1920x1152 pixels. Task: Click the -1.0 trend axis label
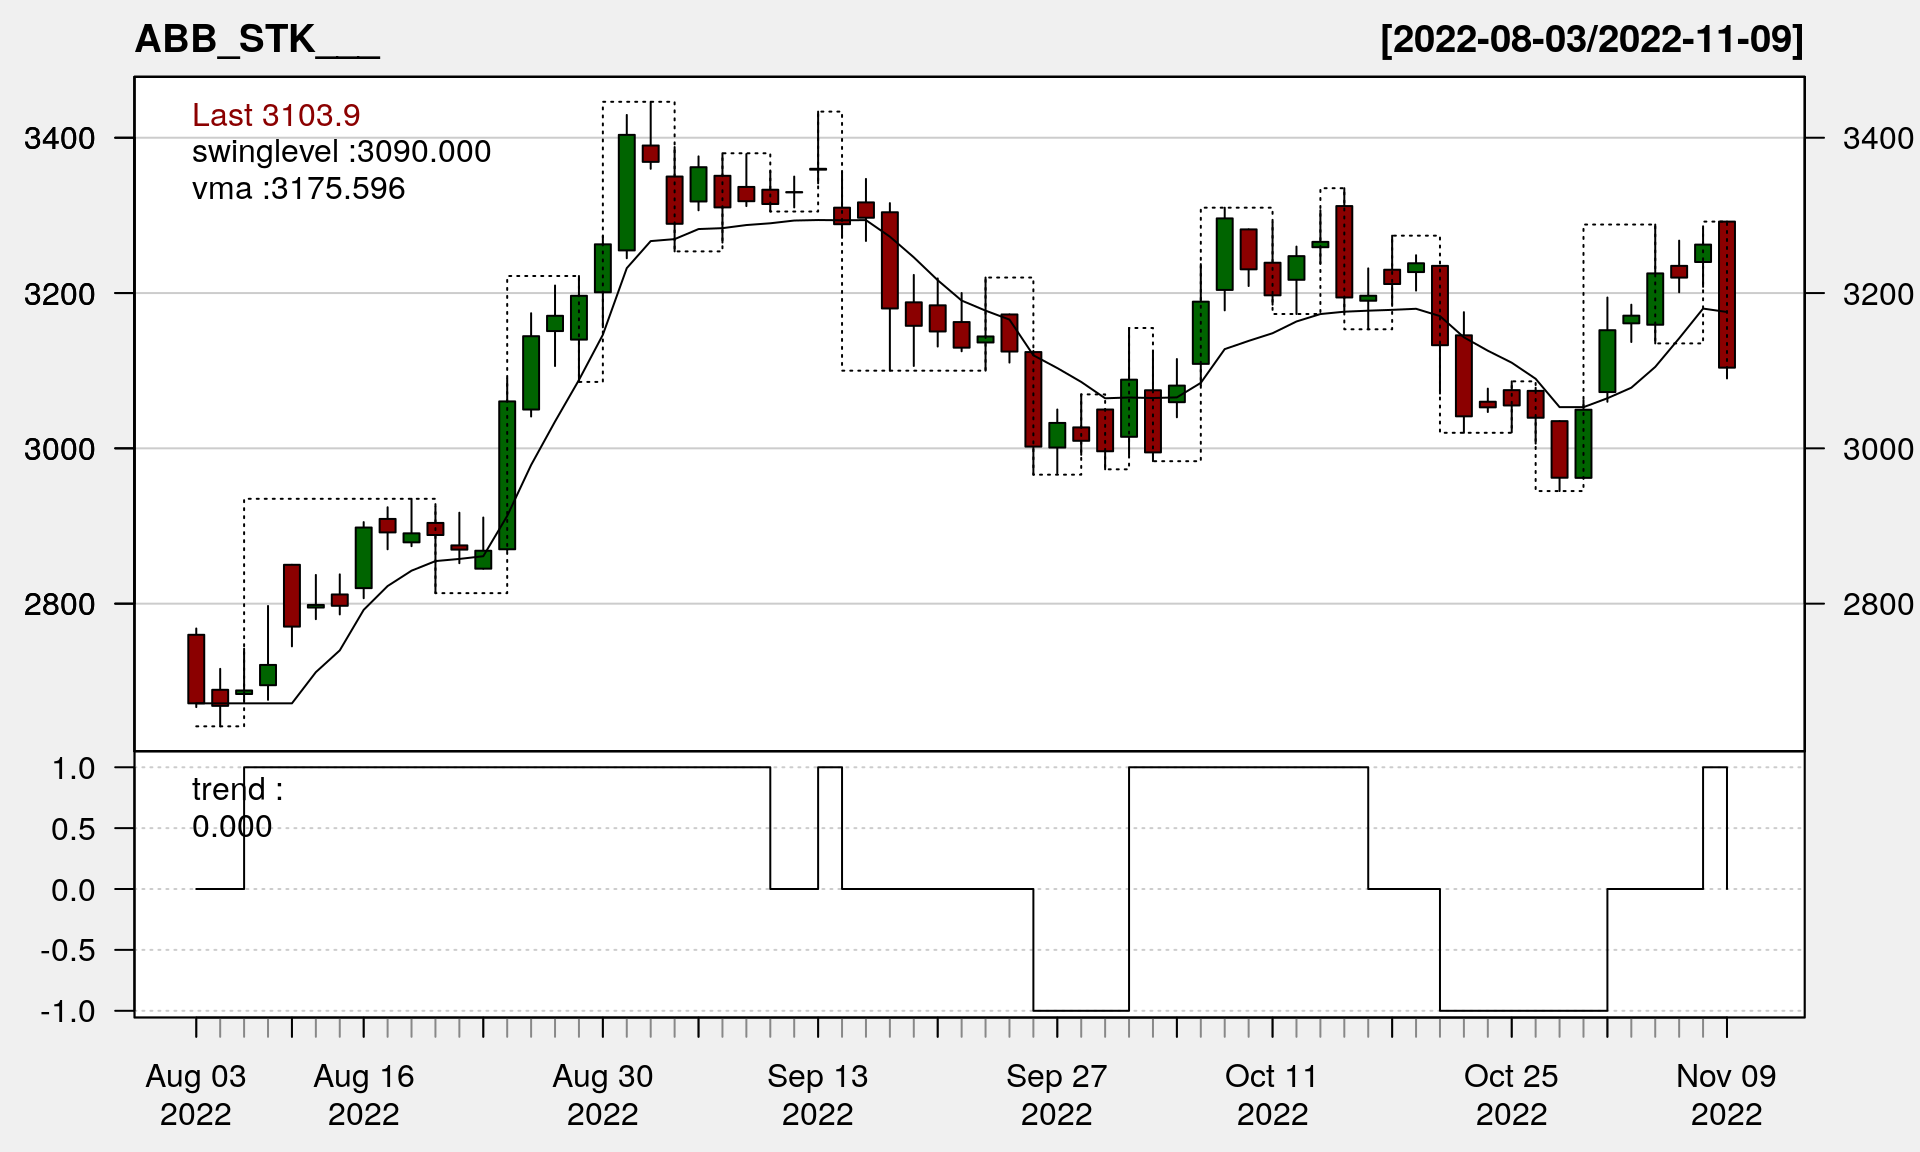(68, 1011)
